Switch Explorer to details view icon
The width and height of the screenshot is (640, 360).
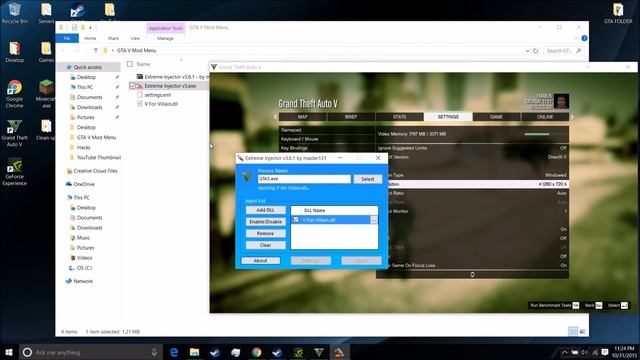573,331
